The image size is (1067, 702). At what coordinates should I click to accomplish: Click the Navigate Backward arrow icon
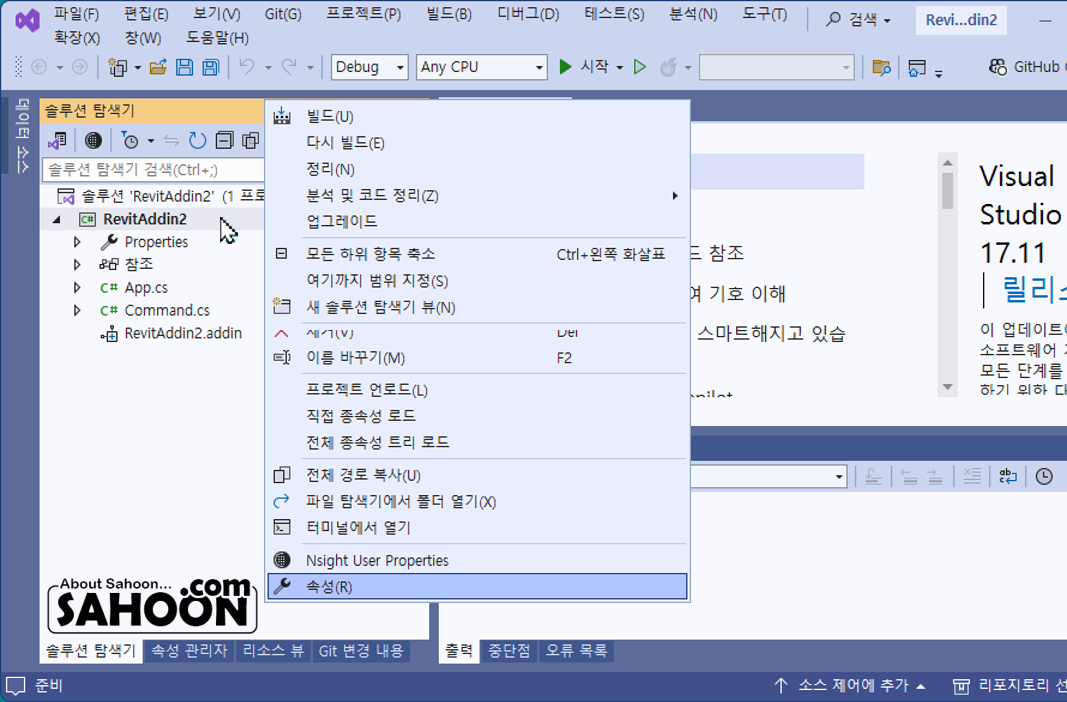tap(39, 67)
